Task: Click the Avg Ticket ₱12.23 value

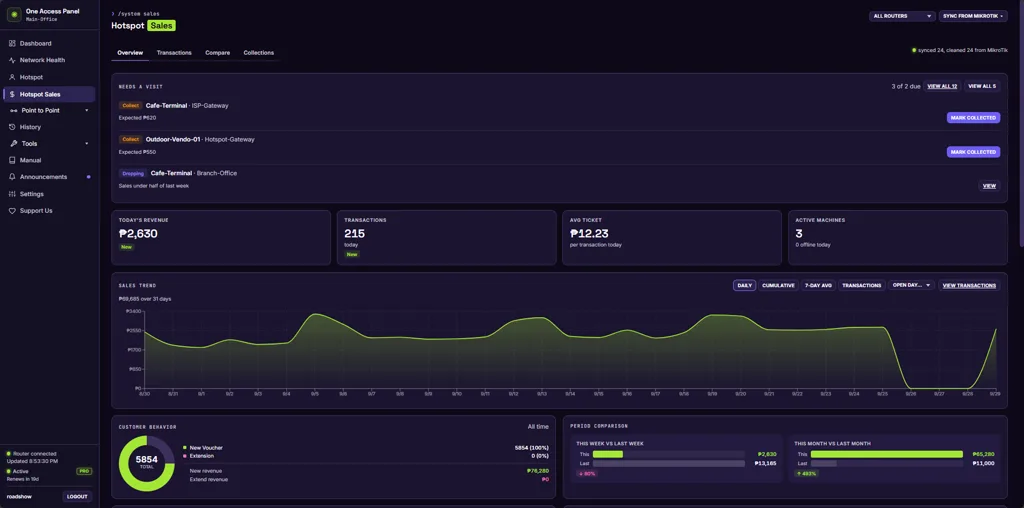Action: coord(589,234)
